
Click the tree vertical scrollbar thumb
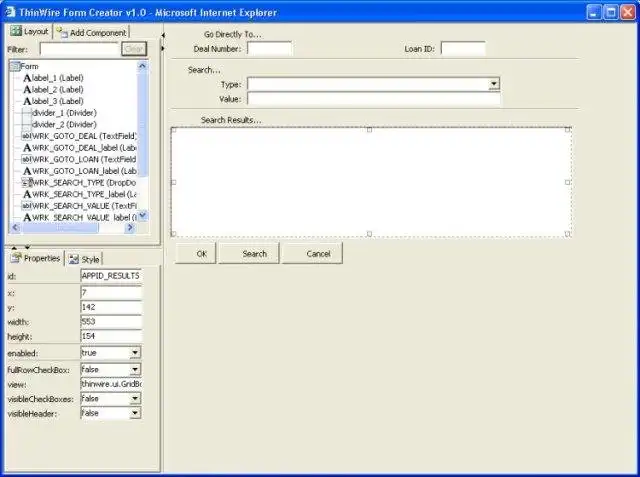pyautogui.click(x=142, y=122)
